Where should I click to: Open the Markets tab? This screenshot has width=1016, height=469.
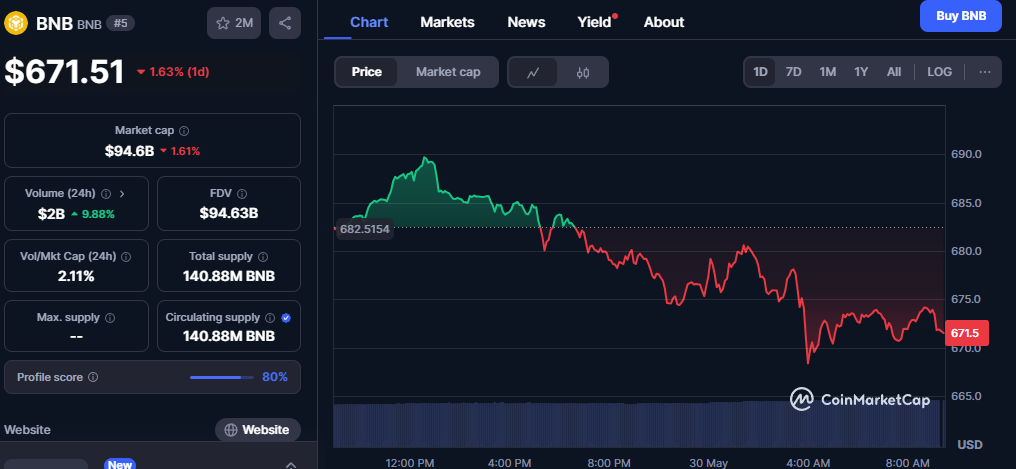tap(447, 22)
